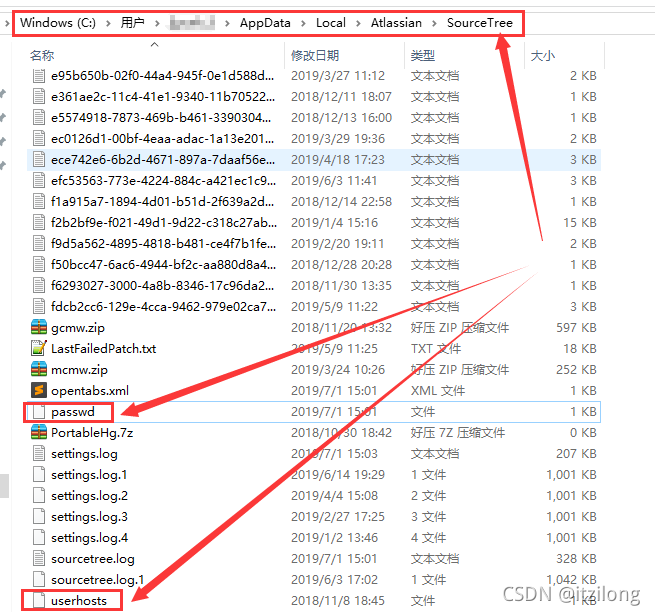Expand the chevron after Windows (C:) breadcrumb

coord(108,23)
